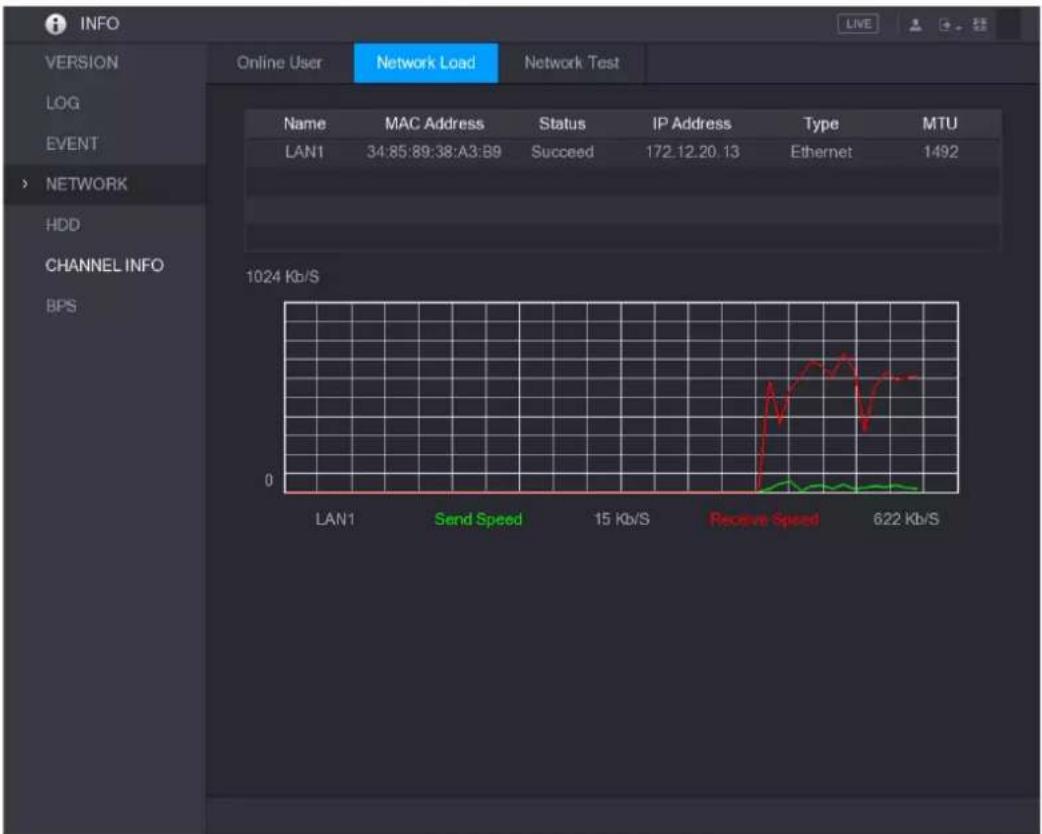Click the red Receive Speed legend
Screen dimensions: 1042x834
click(x=764, y=519)
